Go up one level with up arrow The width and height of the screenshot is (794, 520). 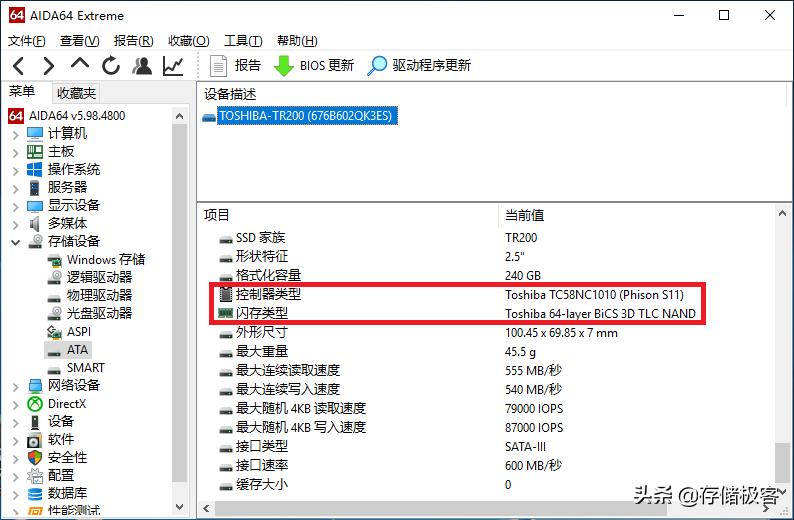80,64
